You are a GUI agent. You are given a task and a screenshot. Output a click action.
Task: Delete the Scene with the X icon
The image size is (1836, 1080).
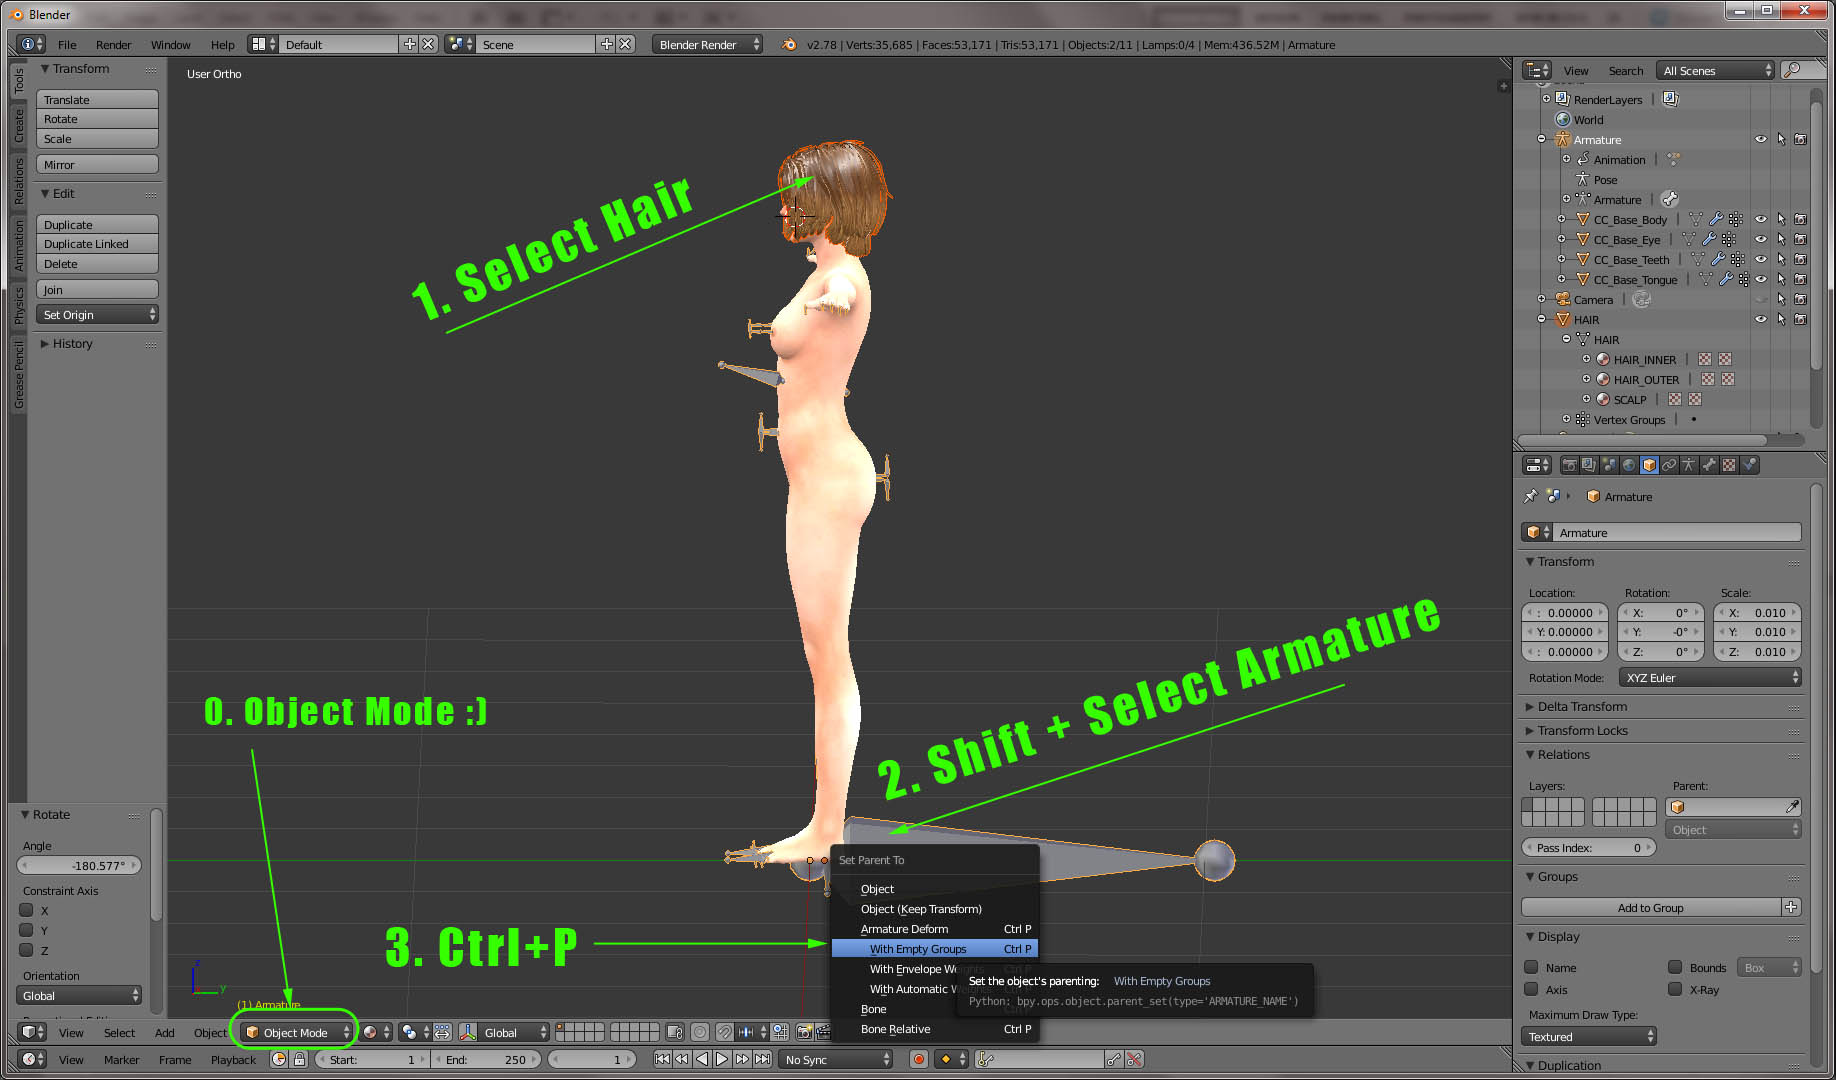pos(625,44)
